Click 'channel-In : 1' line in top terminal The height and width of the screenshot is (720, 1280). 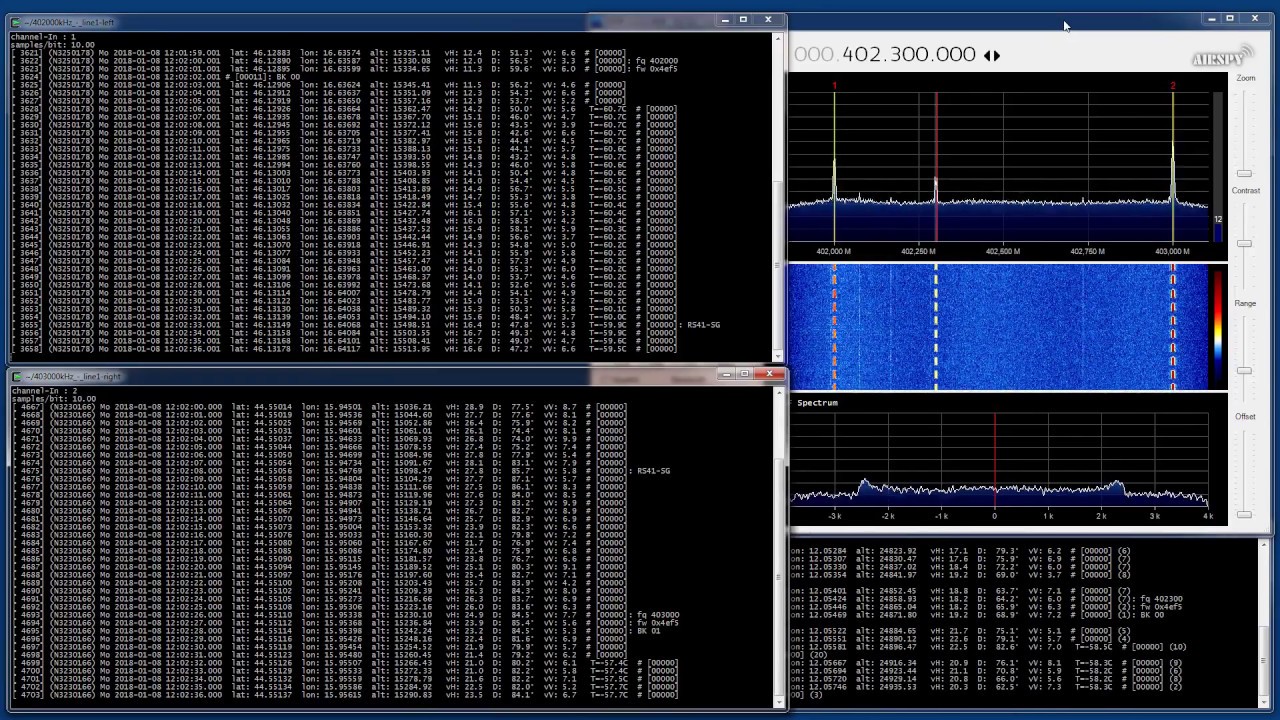click(x=43, y=37)
